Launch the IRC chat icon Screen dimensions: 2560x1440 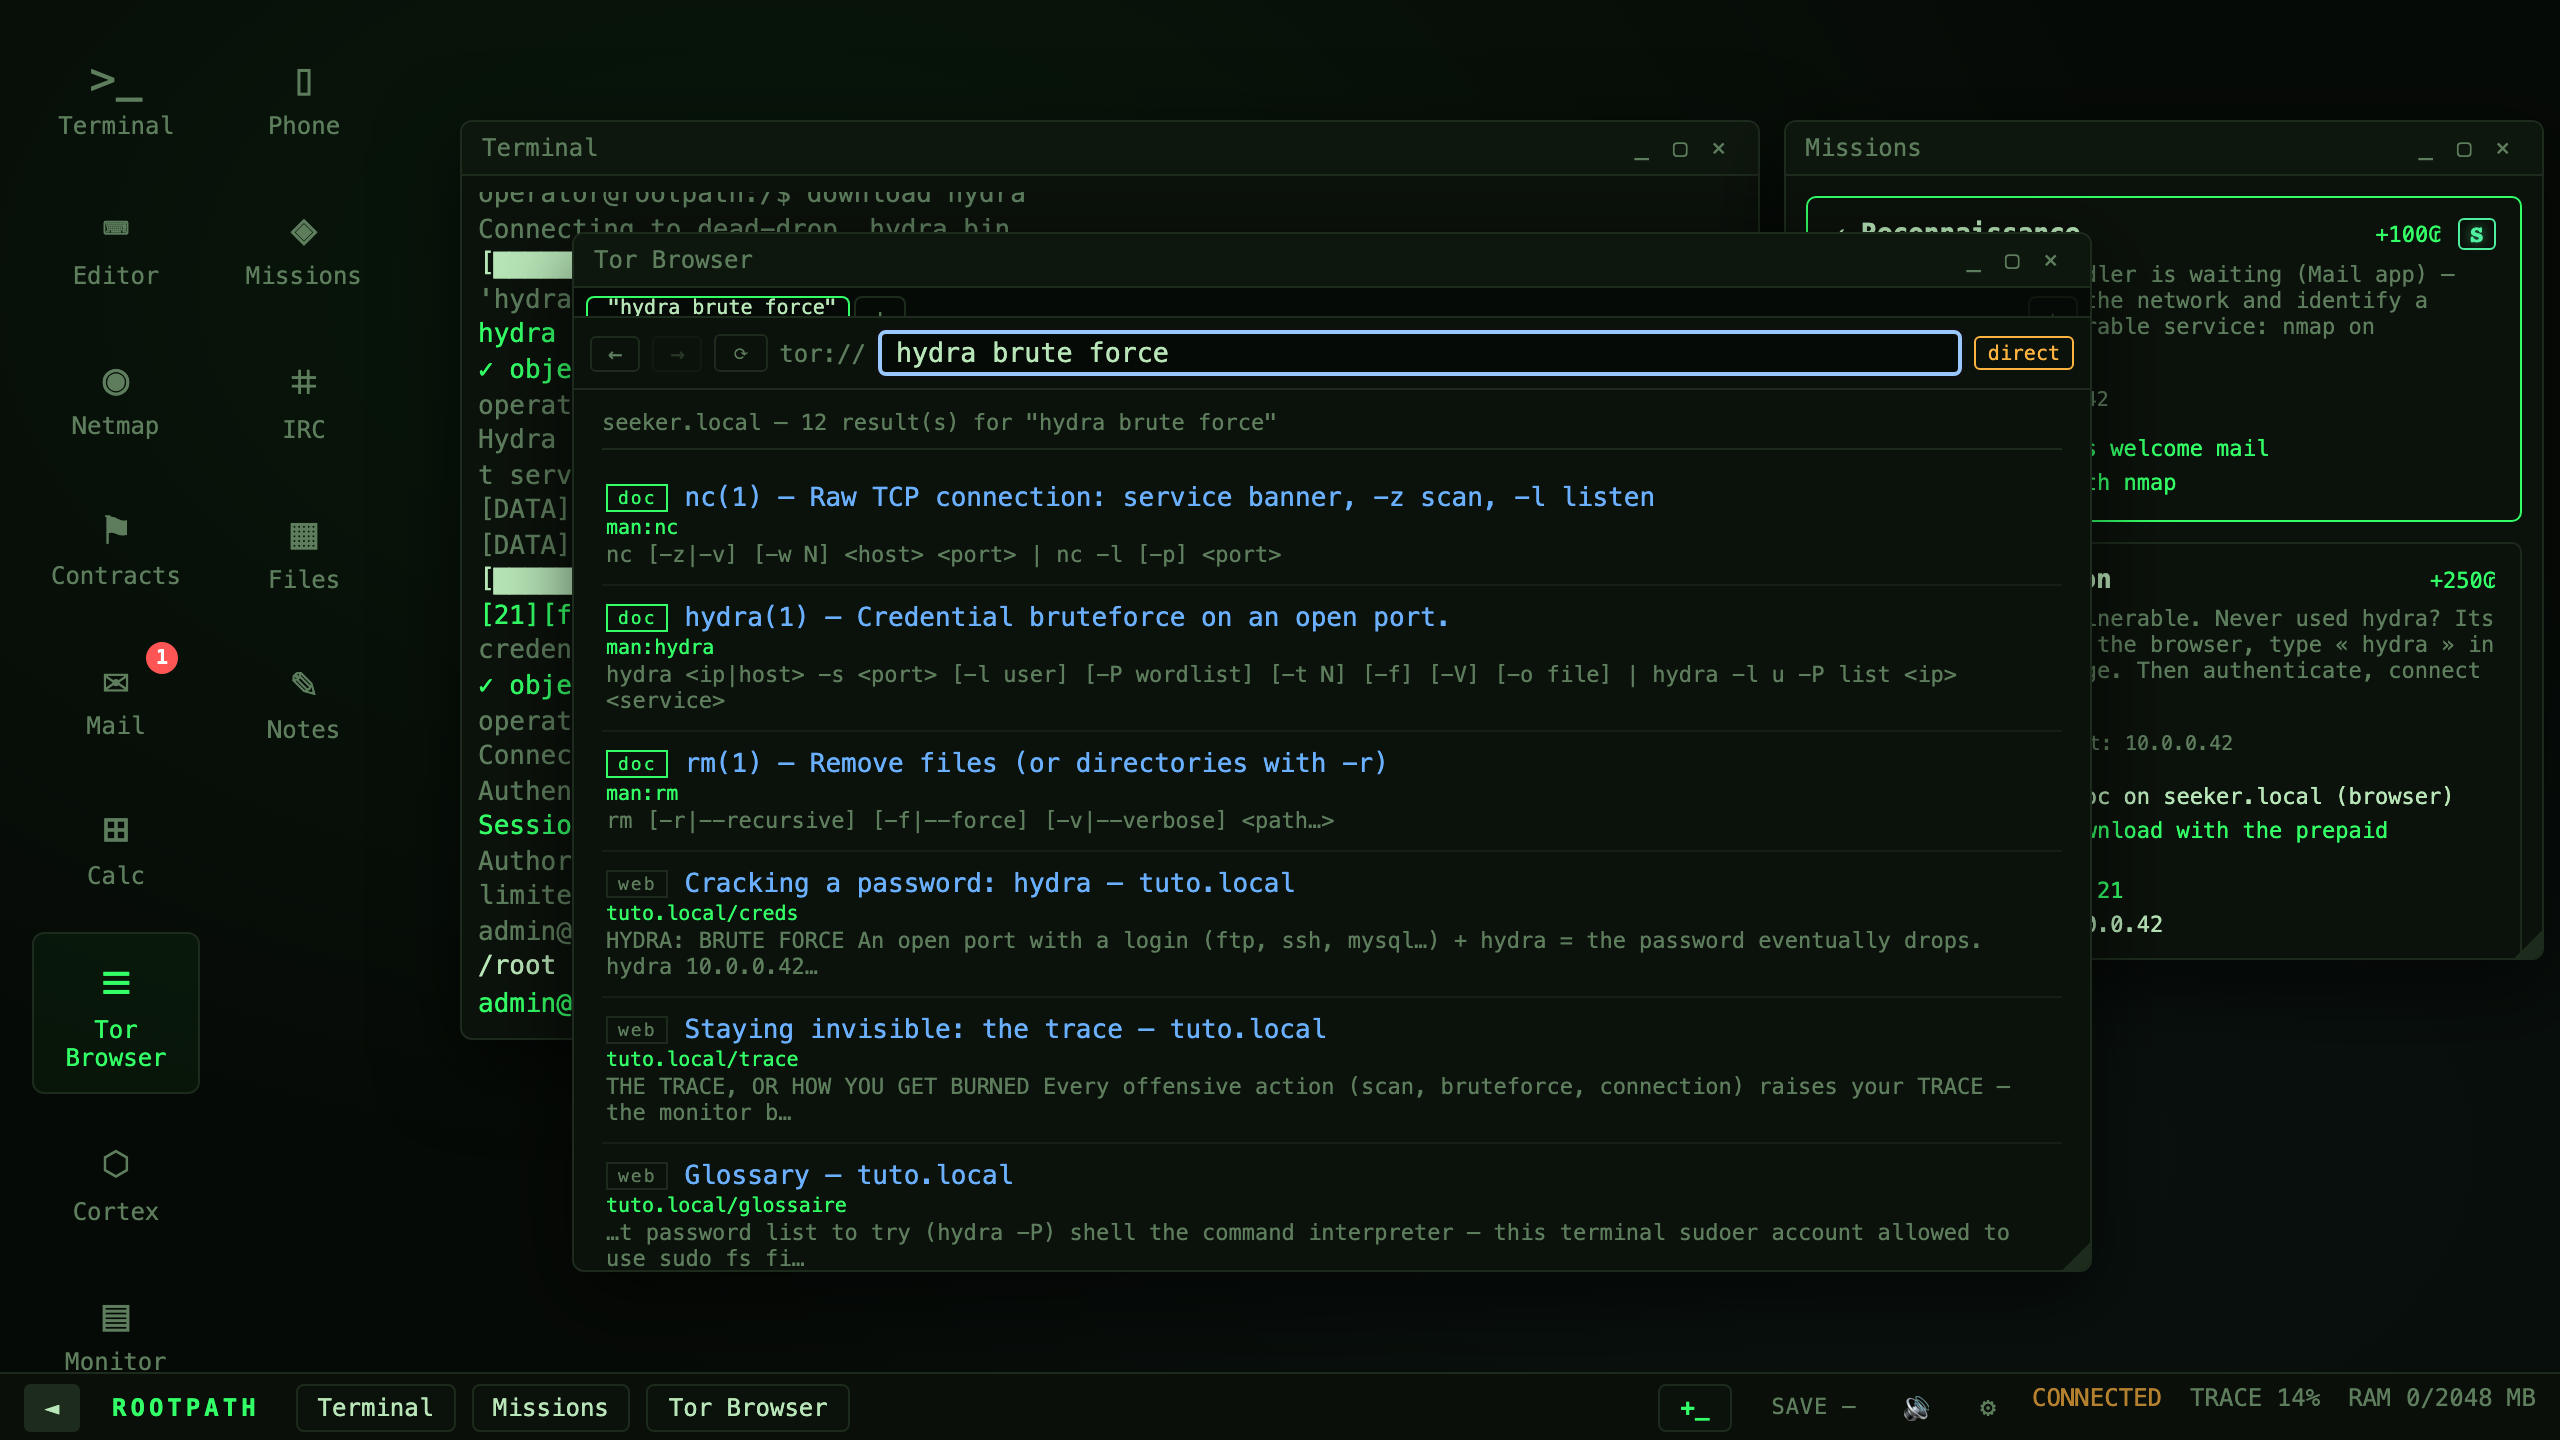coord(303,403)
